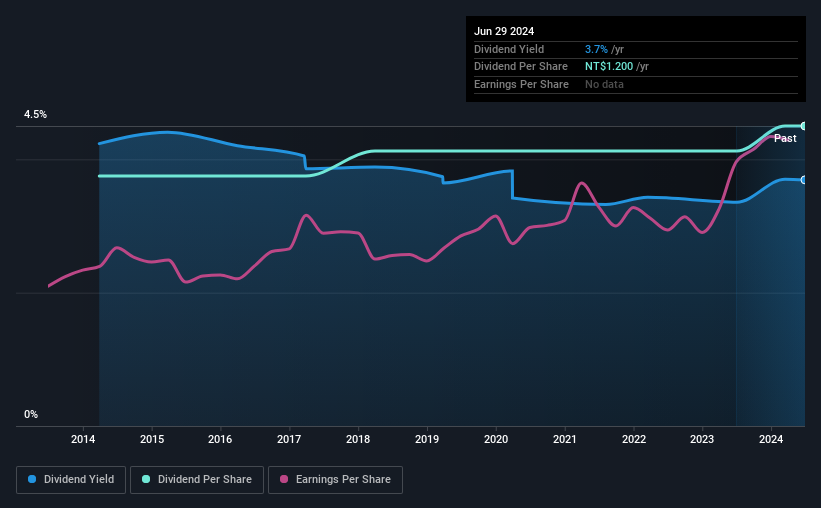Viewport: 821px width, 508px height.
Task: Click the blue Dividend Yield legend dot
Action: point(33,480)
